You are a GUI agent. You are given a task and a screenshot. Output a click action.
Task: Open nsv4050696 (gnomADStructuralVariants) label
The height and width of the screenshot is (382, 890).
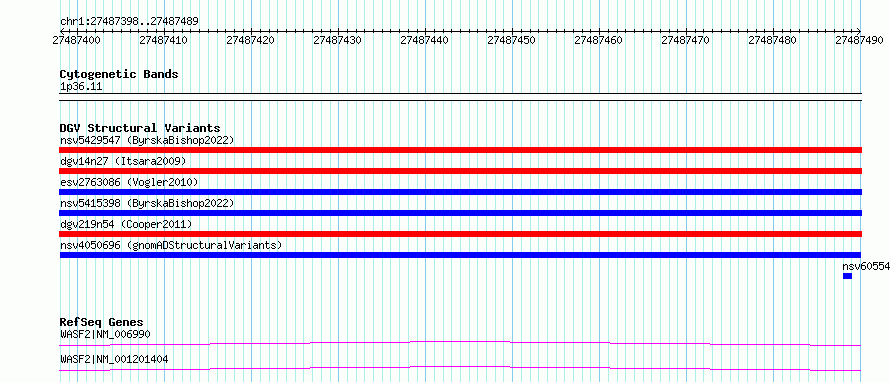coord(171,245)
